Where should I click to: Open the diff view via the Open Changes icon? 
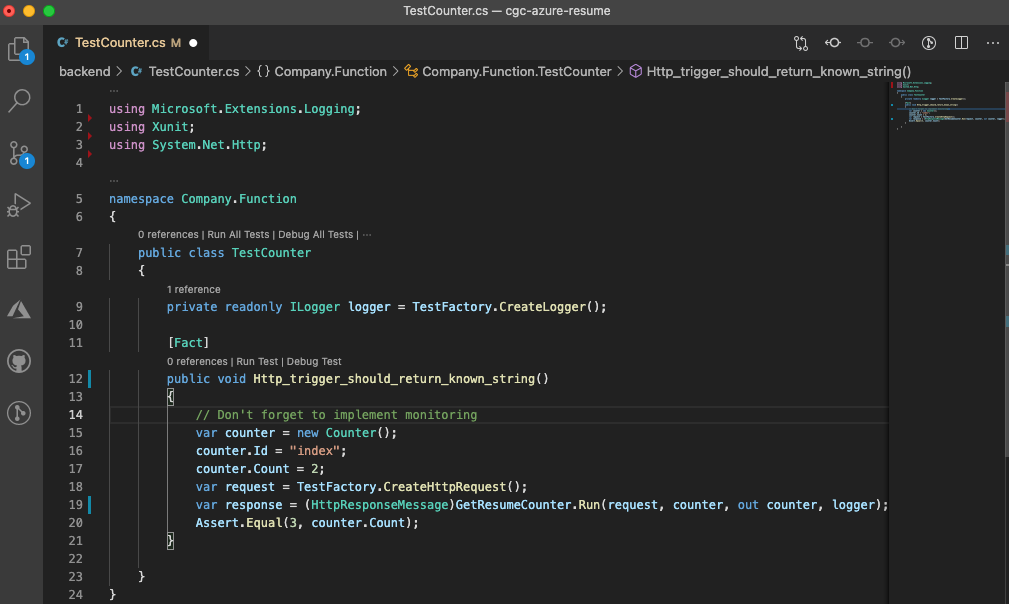pos(800,43)
